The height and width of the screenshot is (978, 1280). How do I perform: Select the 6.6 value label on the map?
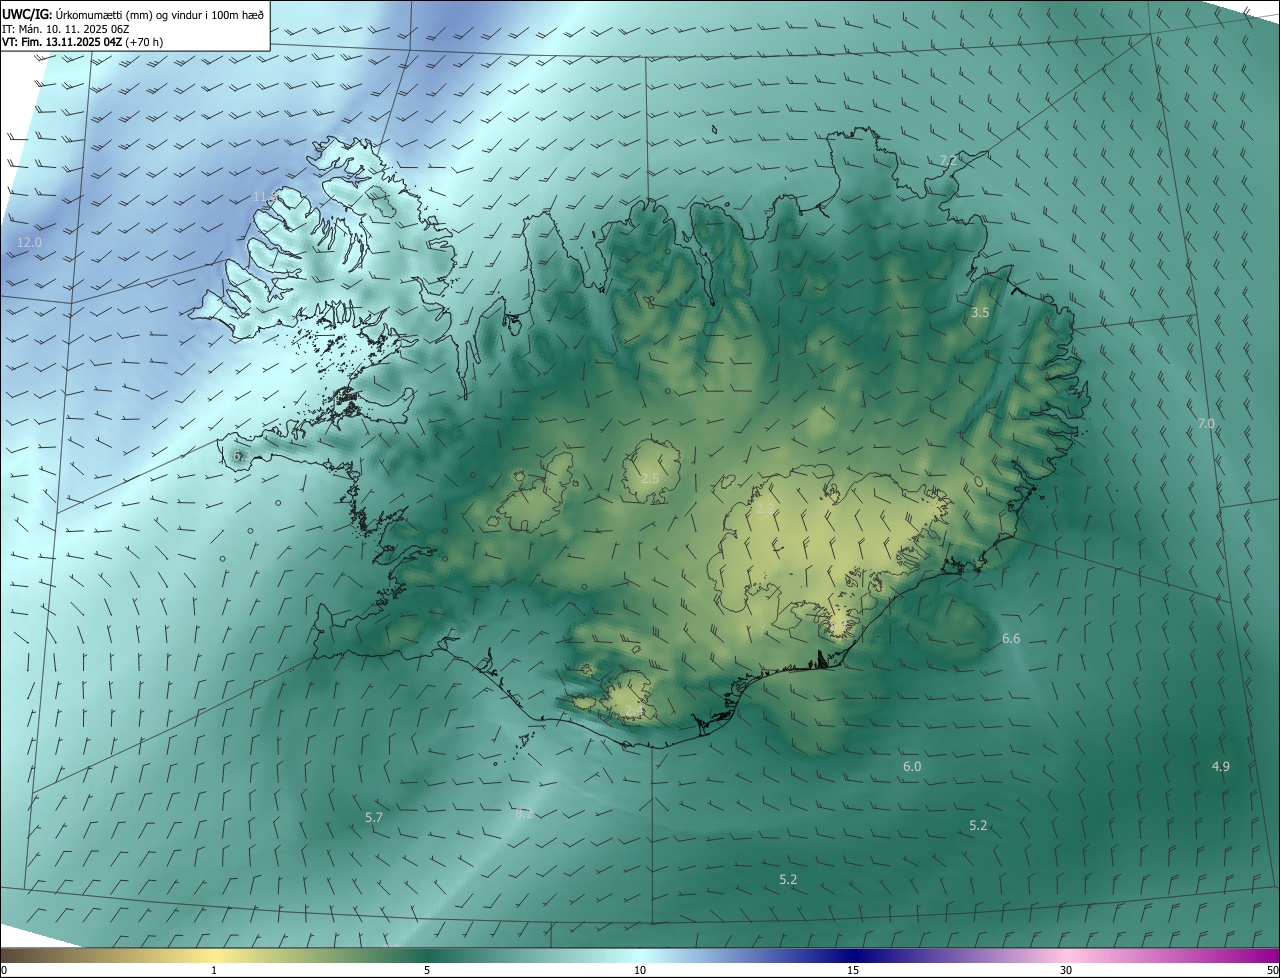tap(1011, 638)
